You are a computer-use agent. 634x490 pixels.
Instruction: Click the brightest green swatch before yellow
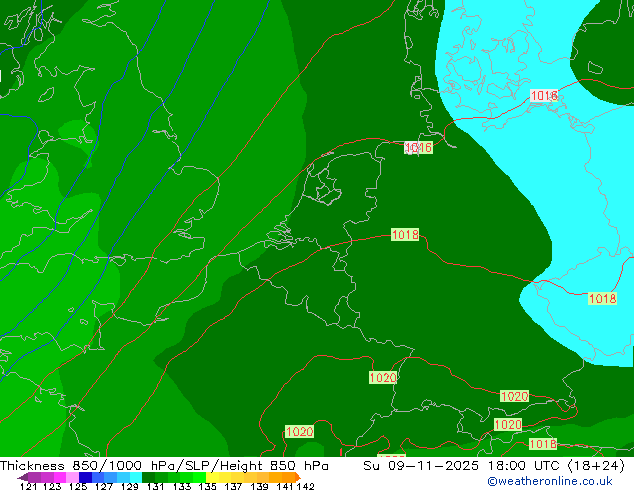point(199,477)
